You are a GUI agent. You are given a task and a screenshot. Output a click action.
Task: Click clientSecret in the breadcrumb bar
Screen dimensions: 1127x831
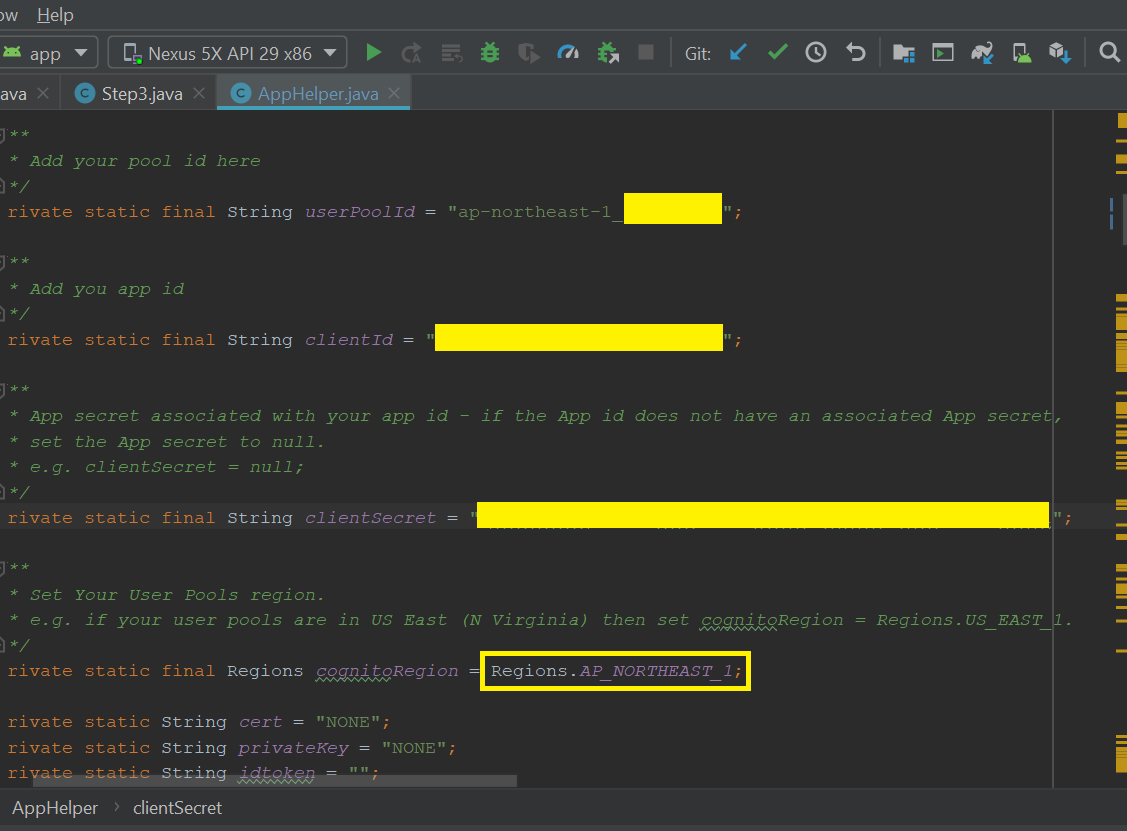tap(178, 808)
